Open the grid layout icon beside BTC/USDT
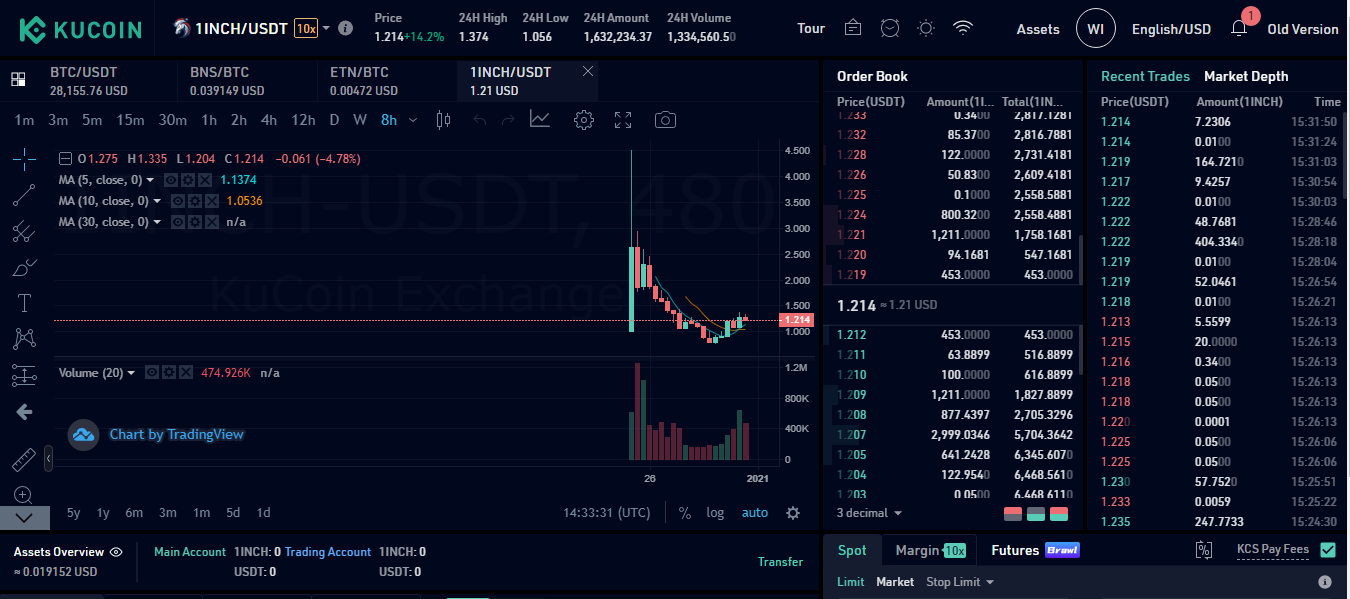 (18, 80)
